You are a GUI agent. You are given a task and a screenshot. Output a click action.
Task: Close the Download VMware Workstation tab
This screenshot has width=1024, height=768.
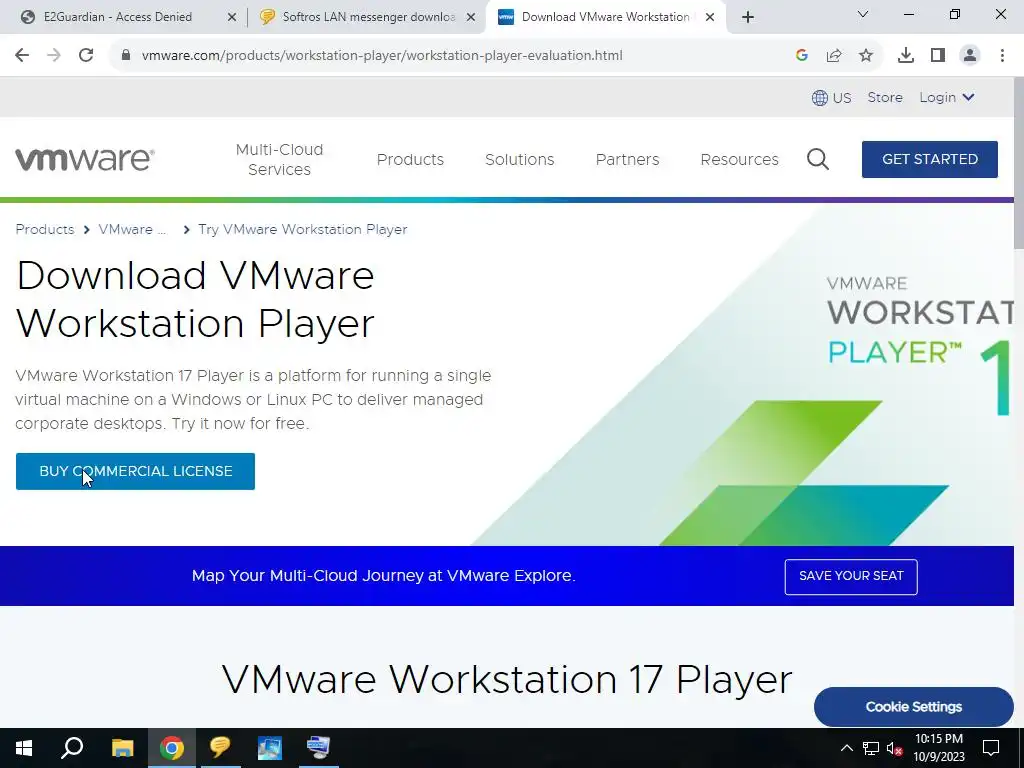[x=710, y=18]
